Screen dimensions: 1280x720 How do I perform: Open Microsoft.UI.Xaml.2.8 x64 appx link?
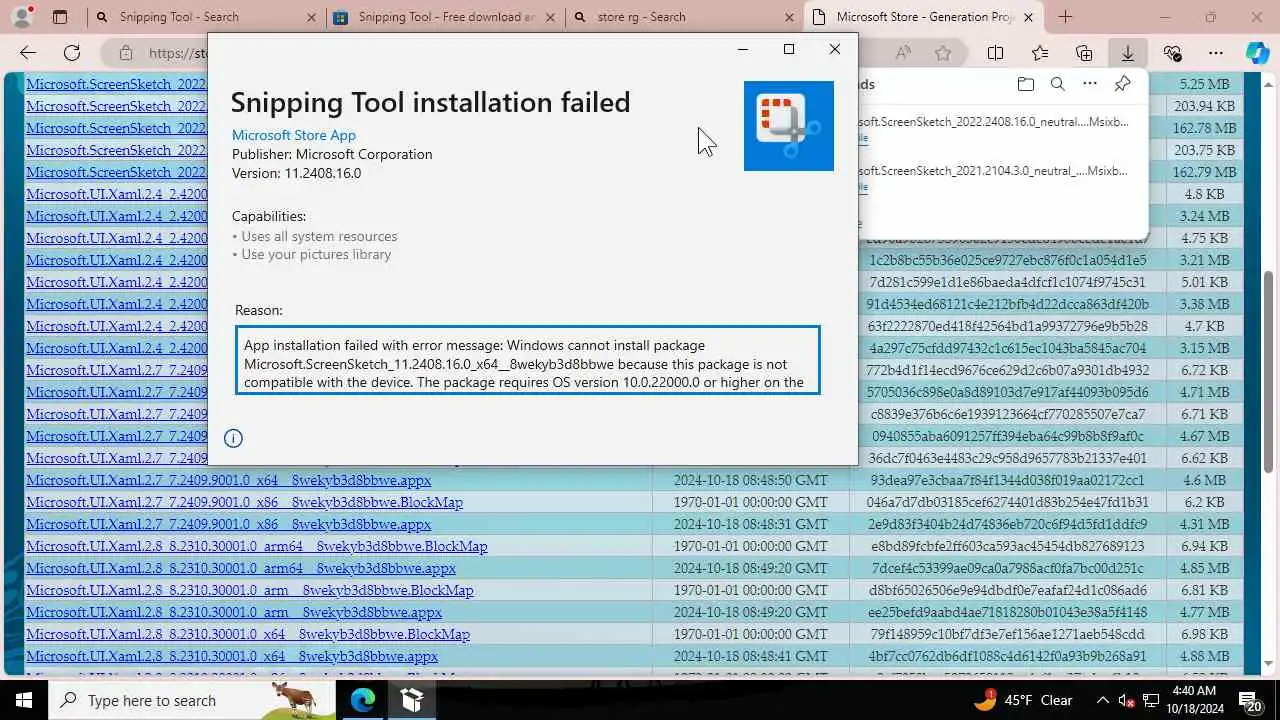pyautogui.click(x=232, y=656)
